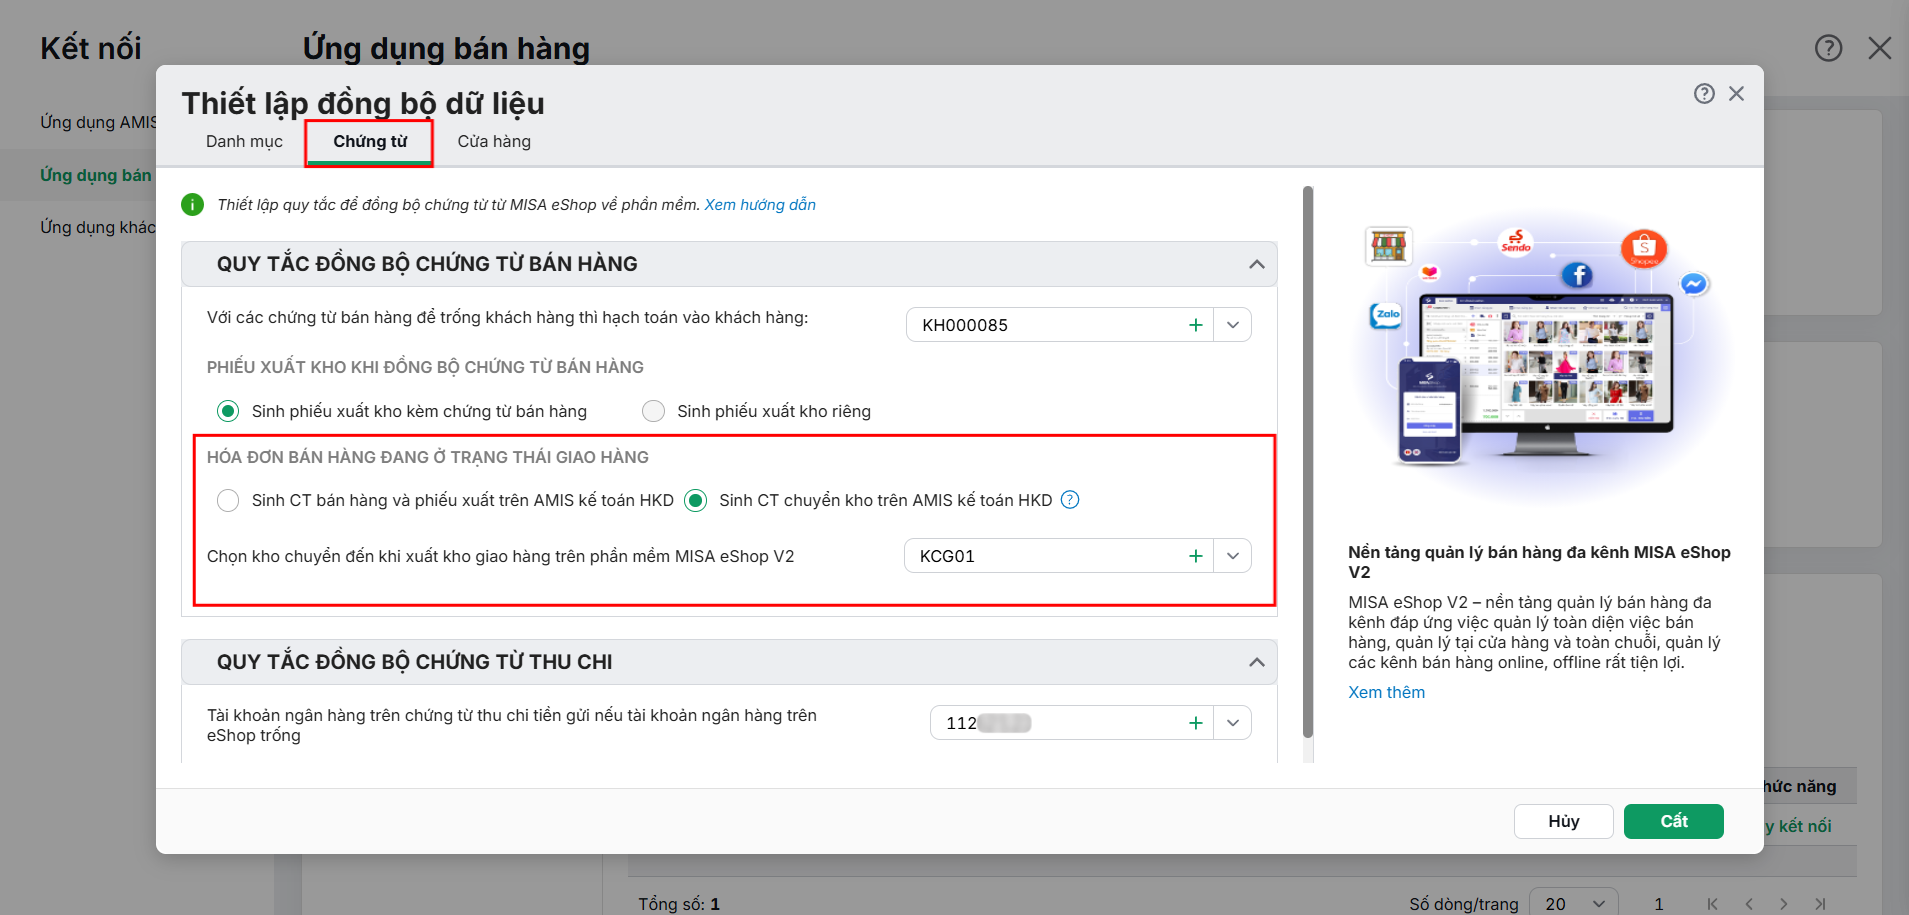Open Ứng dụng khác sidebar item
1909x915 pixels.
[98, 227]
